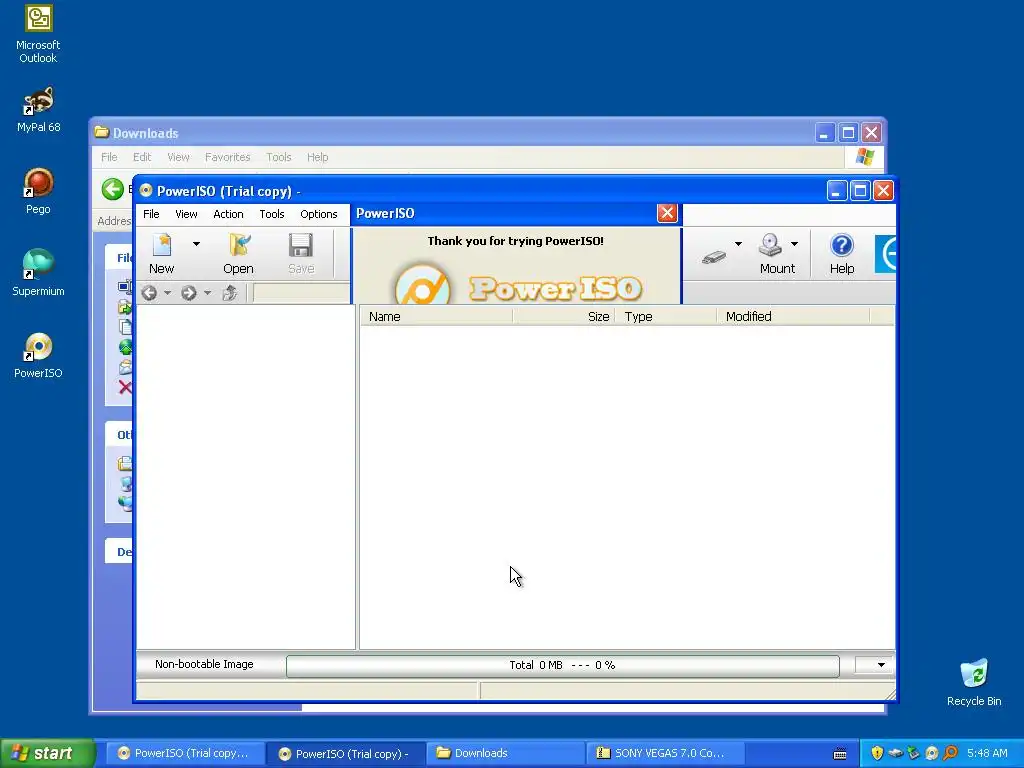Open the Options menu in PowerISO

point(319,214)
